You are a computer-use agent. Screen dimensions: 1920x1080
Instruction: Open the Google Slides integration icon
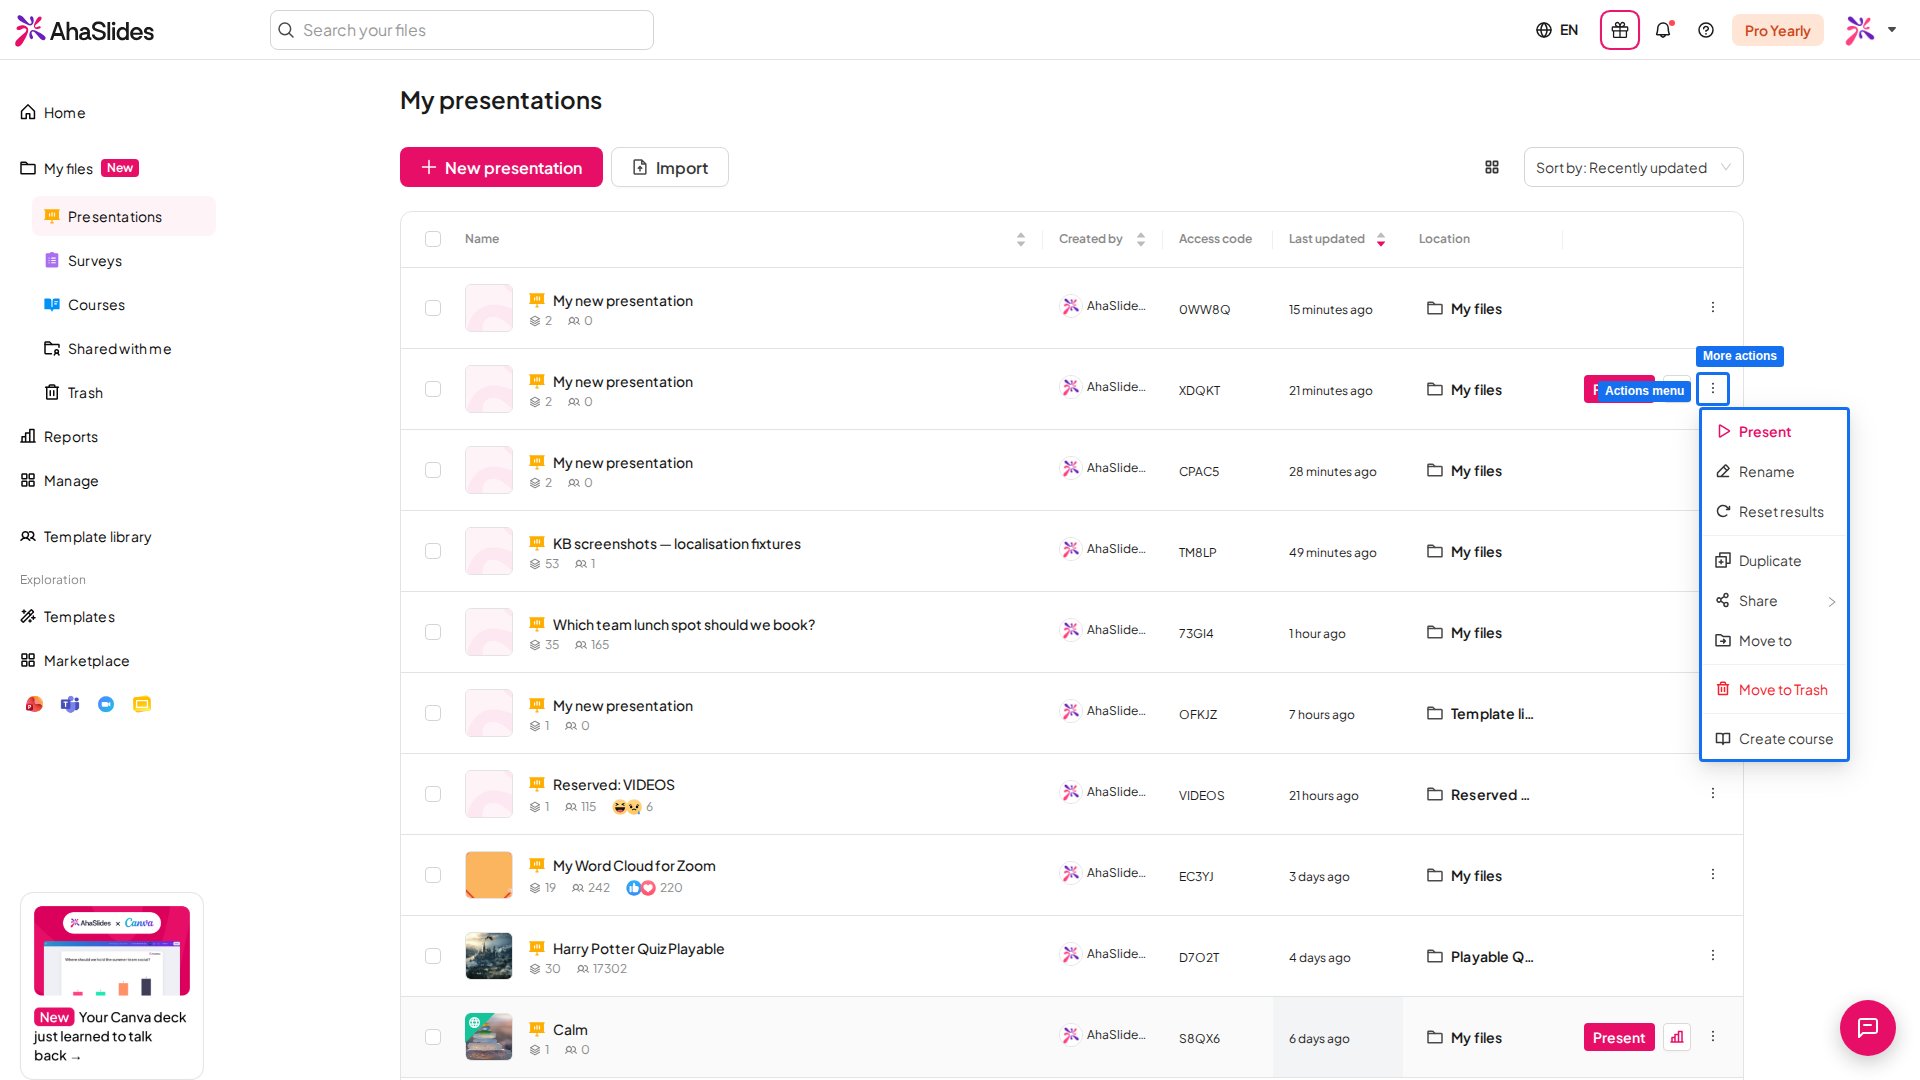coord(142,704)
